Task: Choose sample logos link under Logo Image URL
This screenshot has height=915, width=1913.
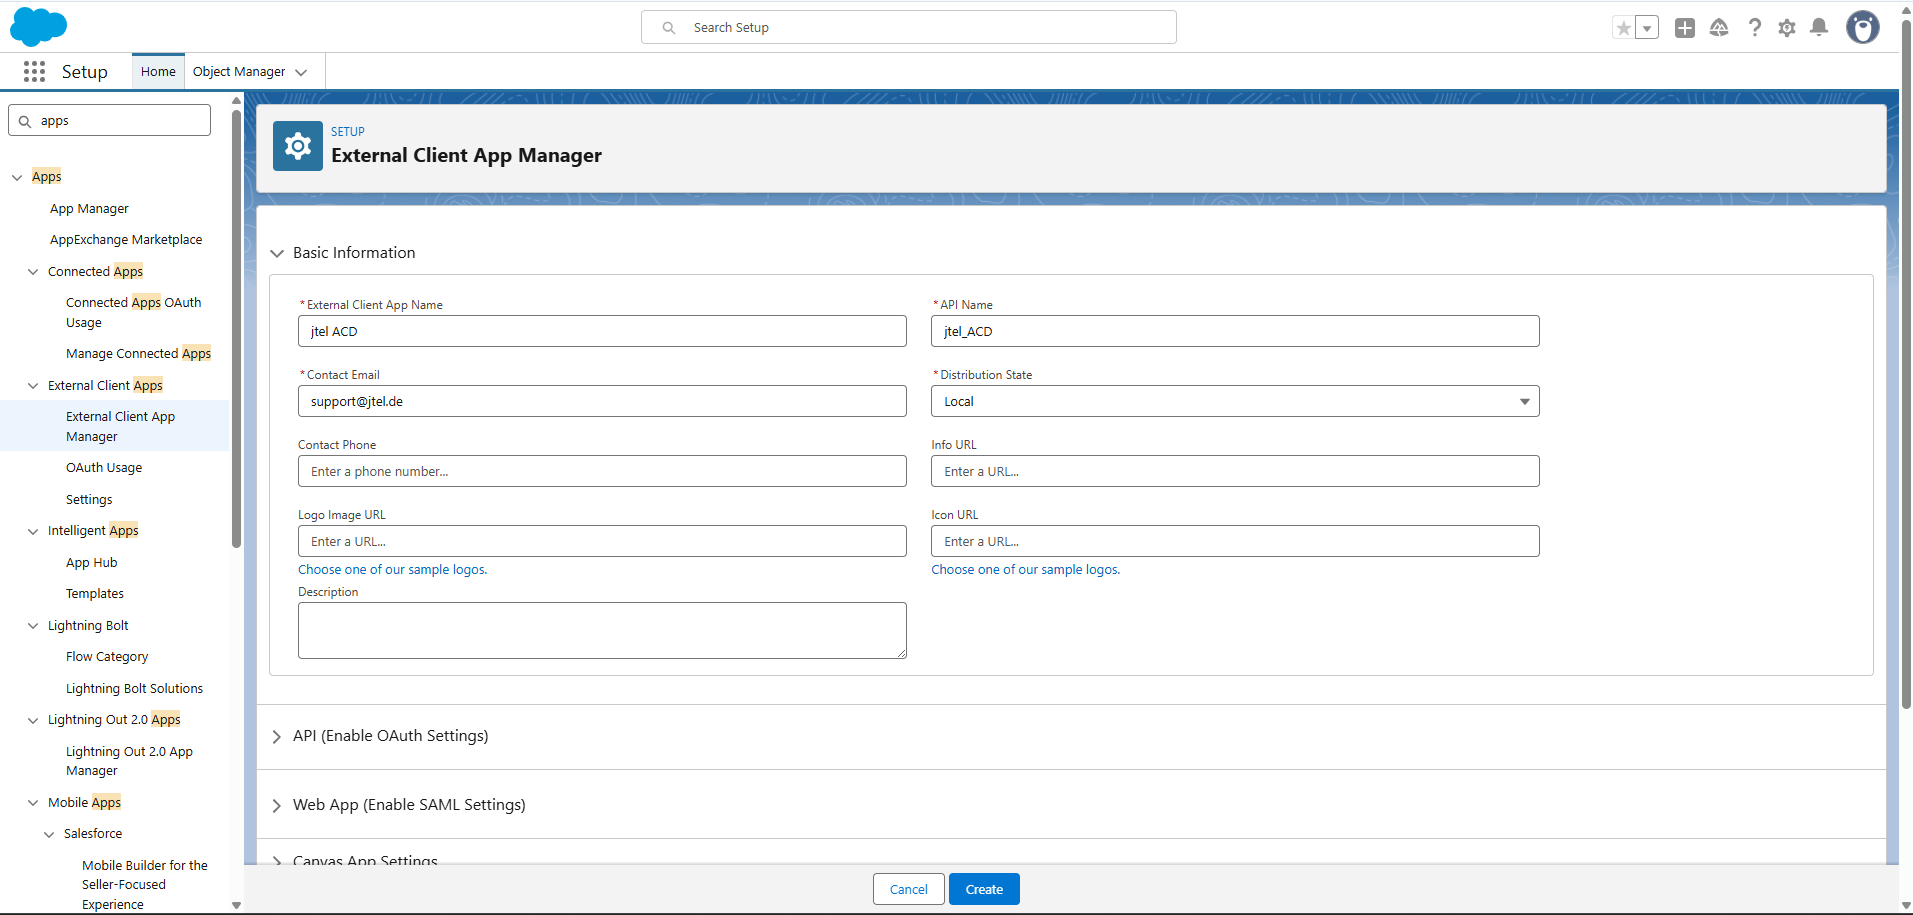Action: coord(392,570)
